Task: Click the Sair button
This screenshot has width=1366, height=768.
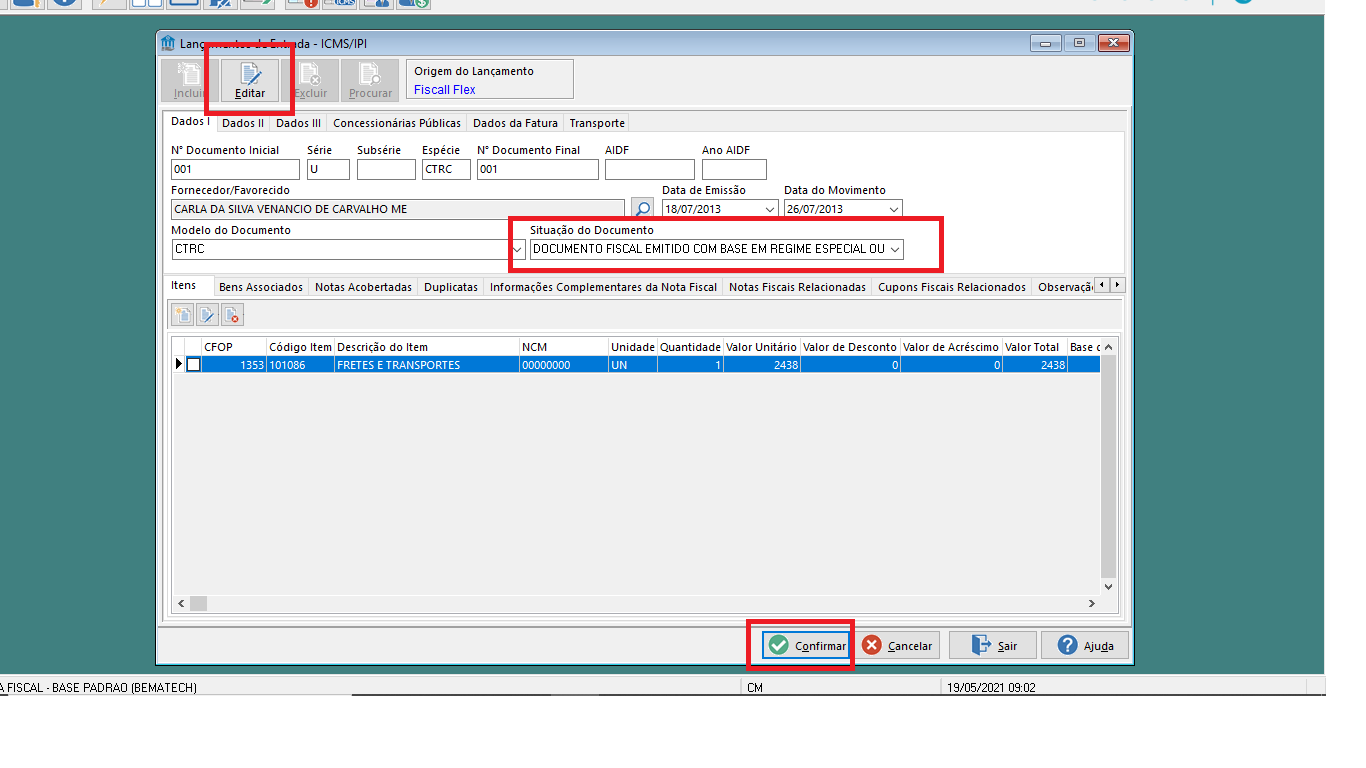Action: click(x=993, y=646)
